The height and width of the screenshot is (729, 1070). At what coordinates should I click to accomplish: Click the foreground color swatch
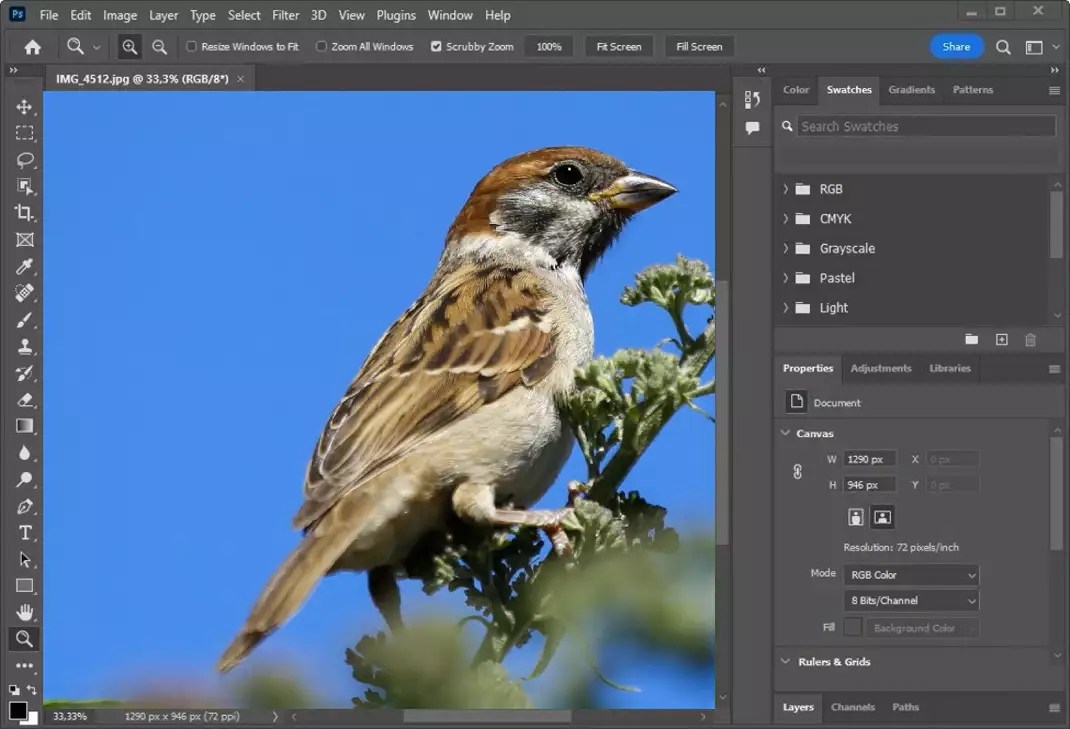coord(18,710)
